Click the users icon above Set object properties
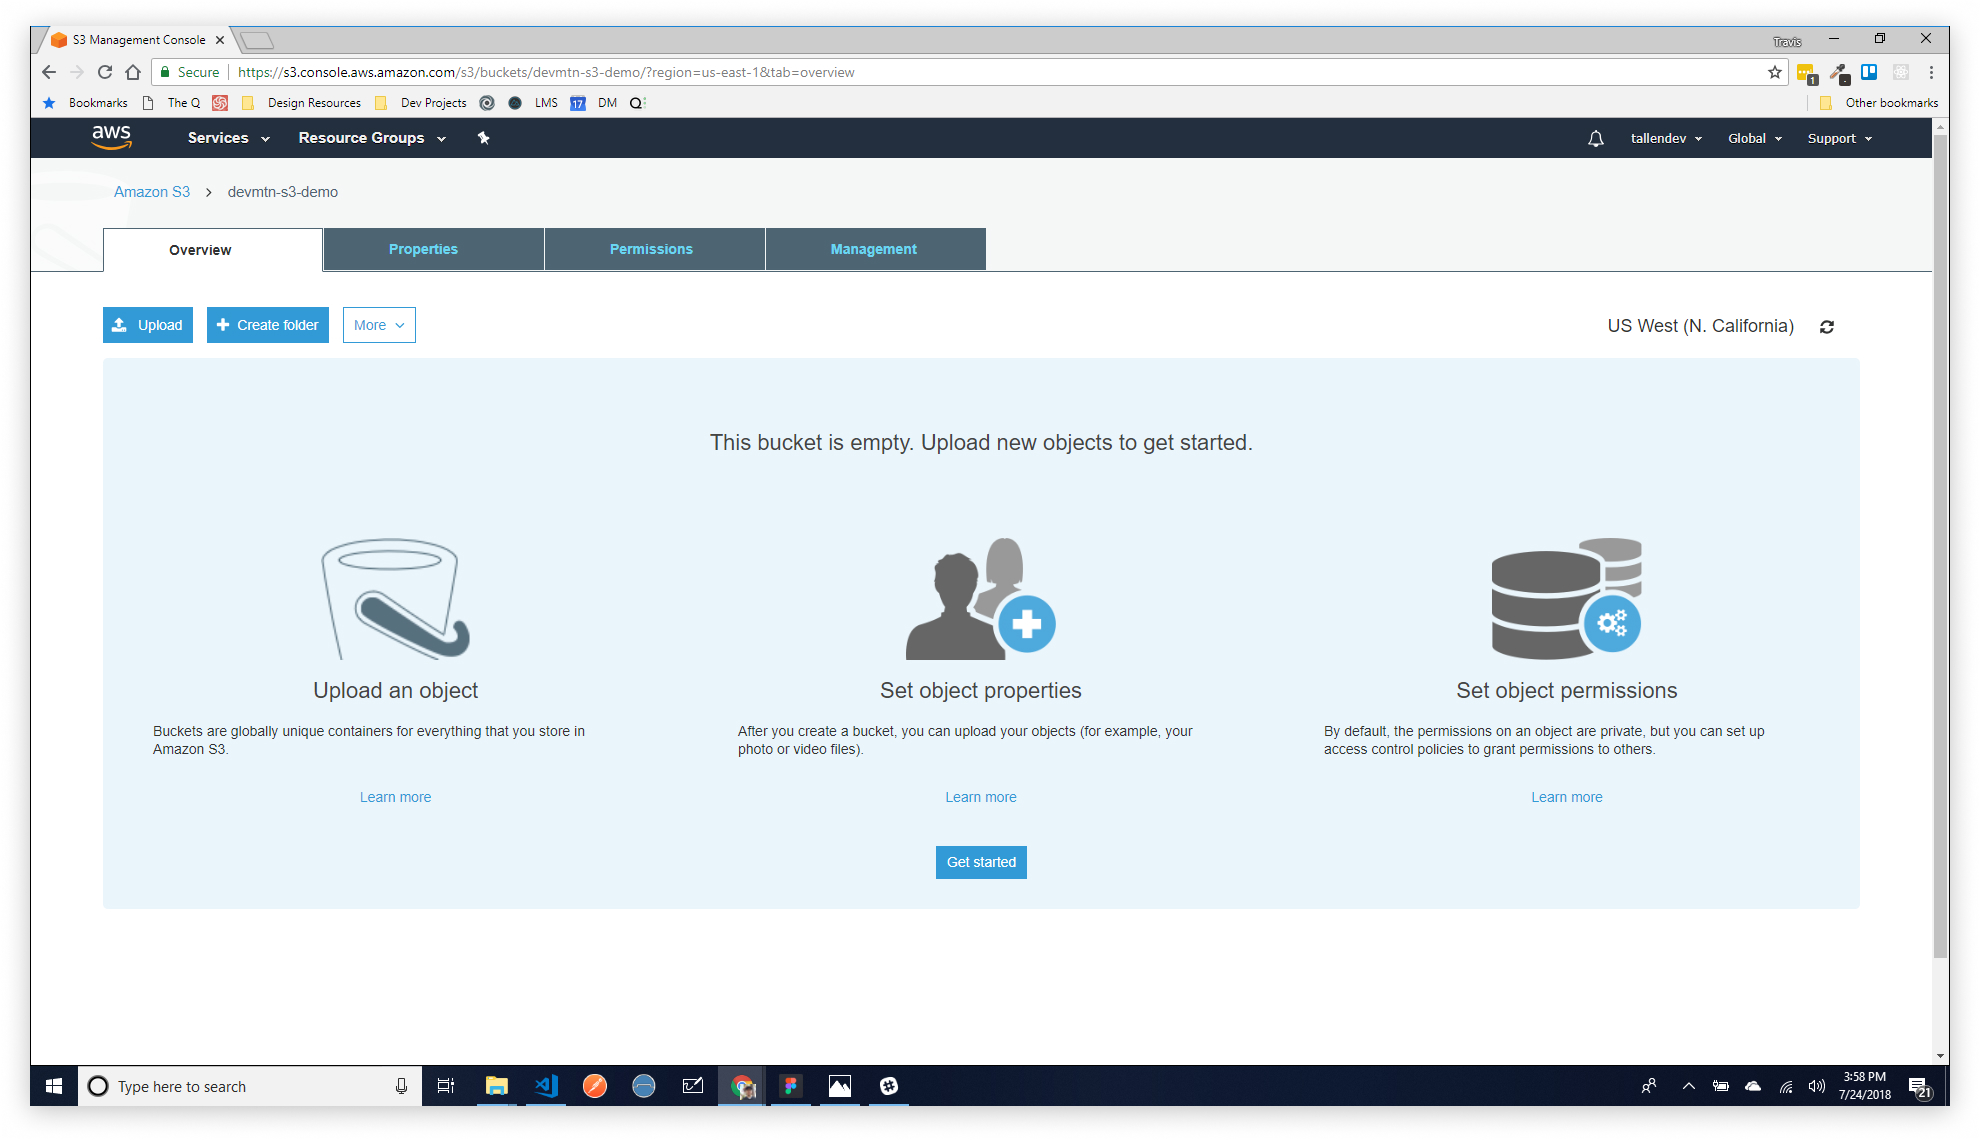This screenshot has width=1980, height=1140. pos(980,598)
